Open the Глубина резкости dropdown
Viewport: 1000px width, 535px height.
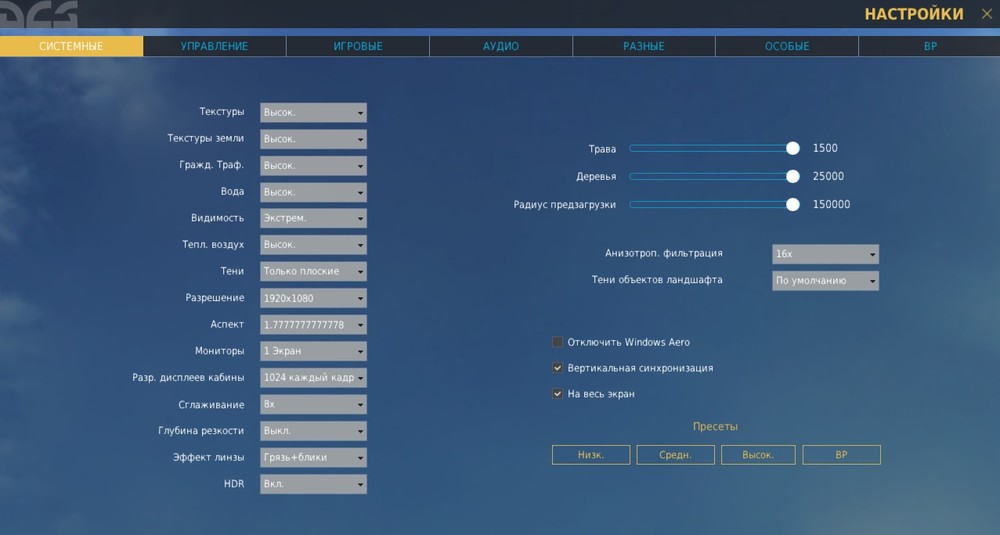tap(313, 430)
